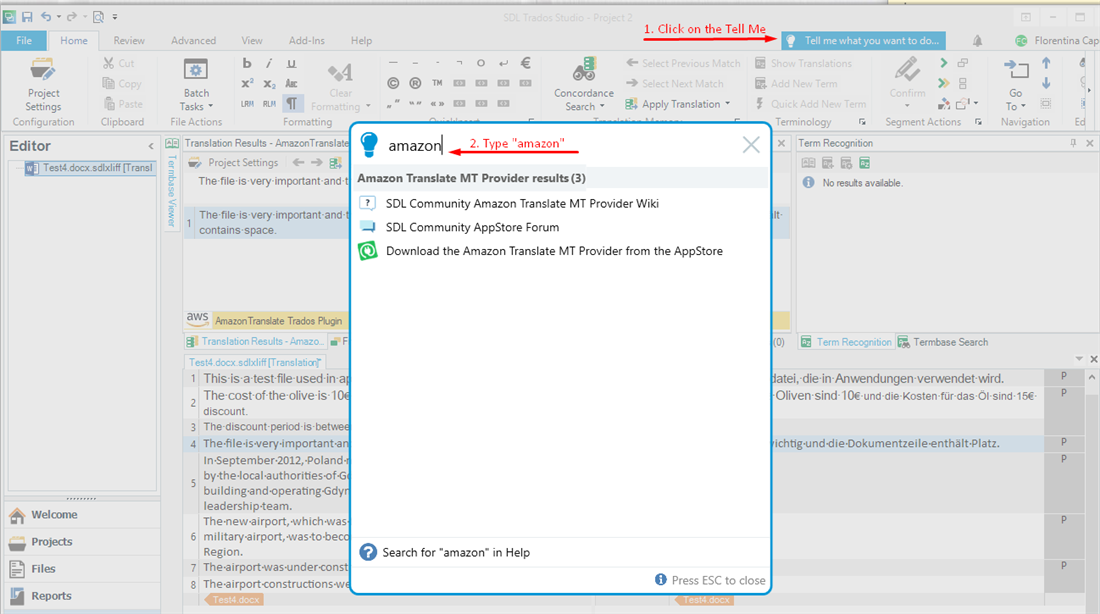Click the Undo icon in quick access toolbar
Image resolution: width=1100 pixels, height=614 pixels.
[46, 17]
